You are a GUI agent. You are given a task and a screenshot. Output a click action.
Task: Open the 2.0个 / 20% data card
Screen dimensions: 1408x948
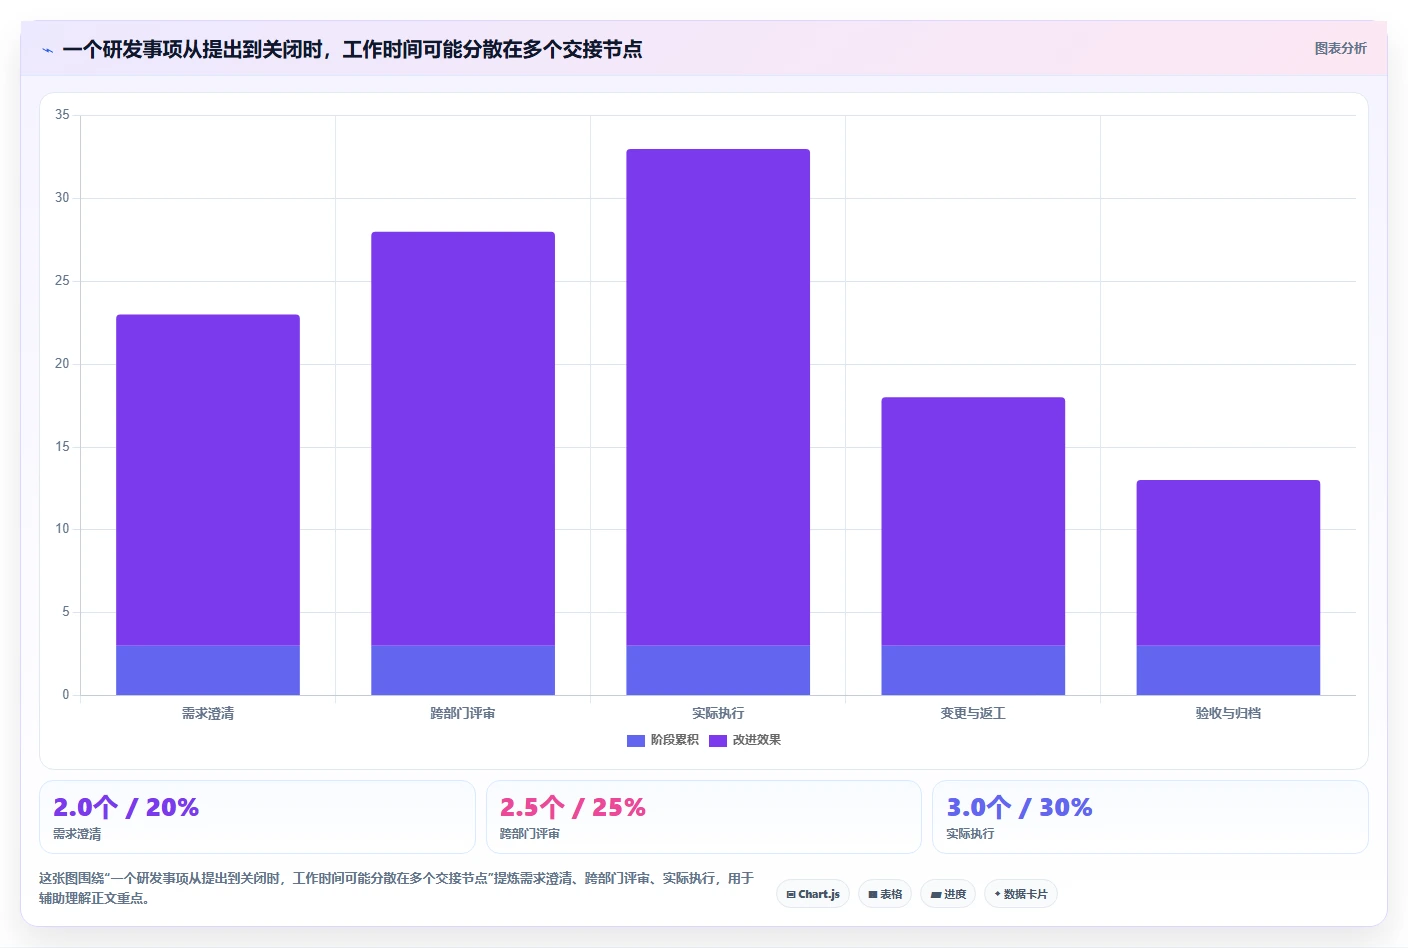coord(257,817)
